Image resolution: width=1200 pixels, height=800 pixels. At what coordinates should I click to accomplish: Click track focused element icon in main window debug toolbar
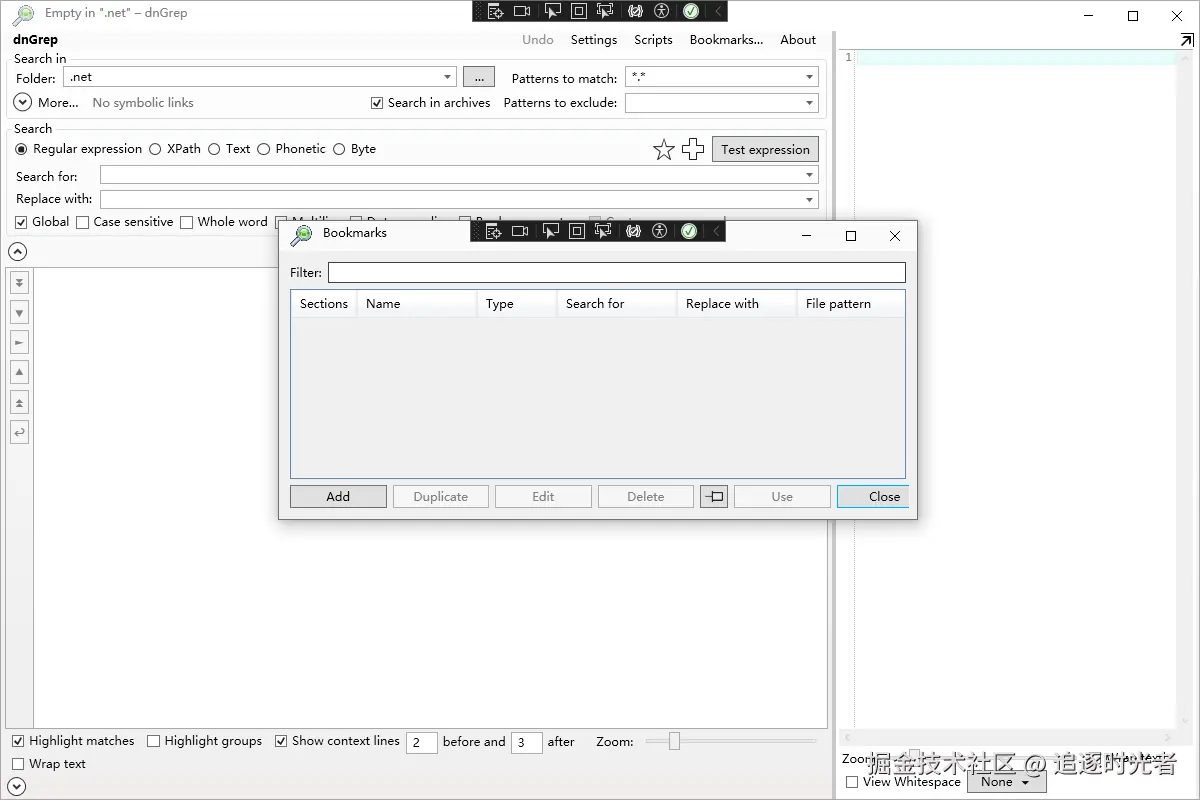pos(605,11)
